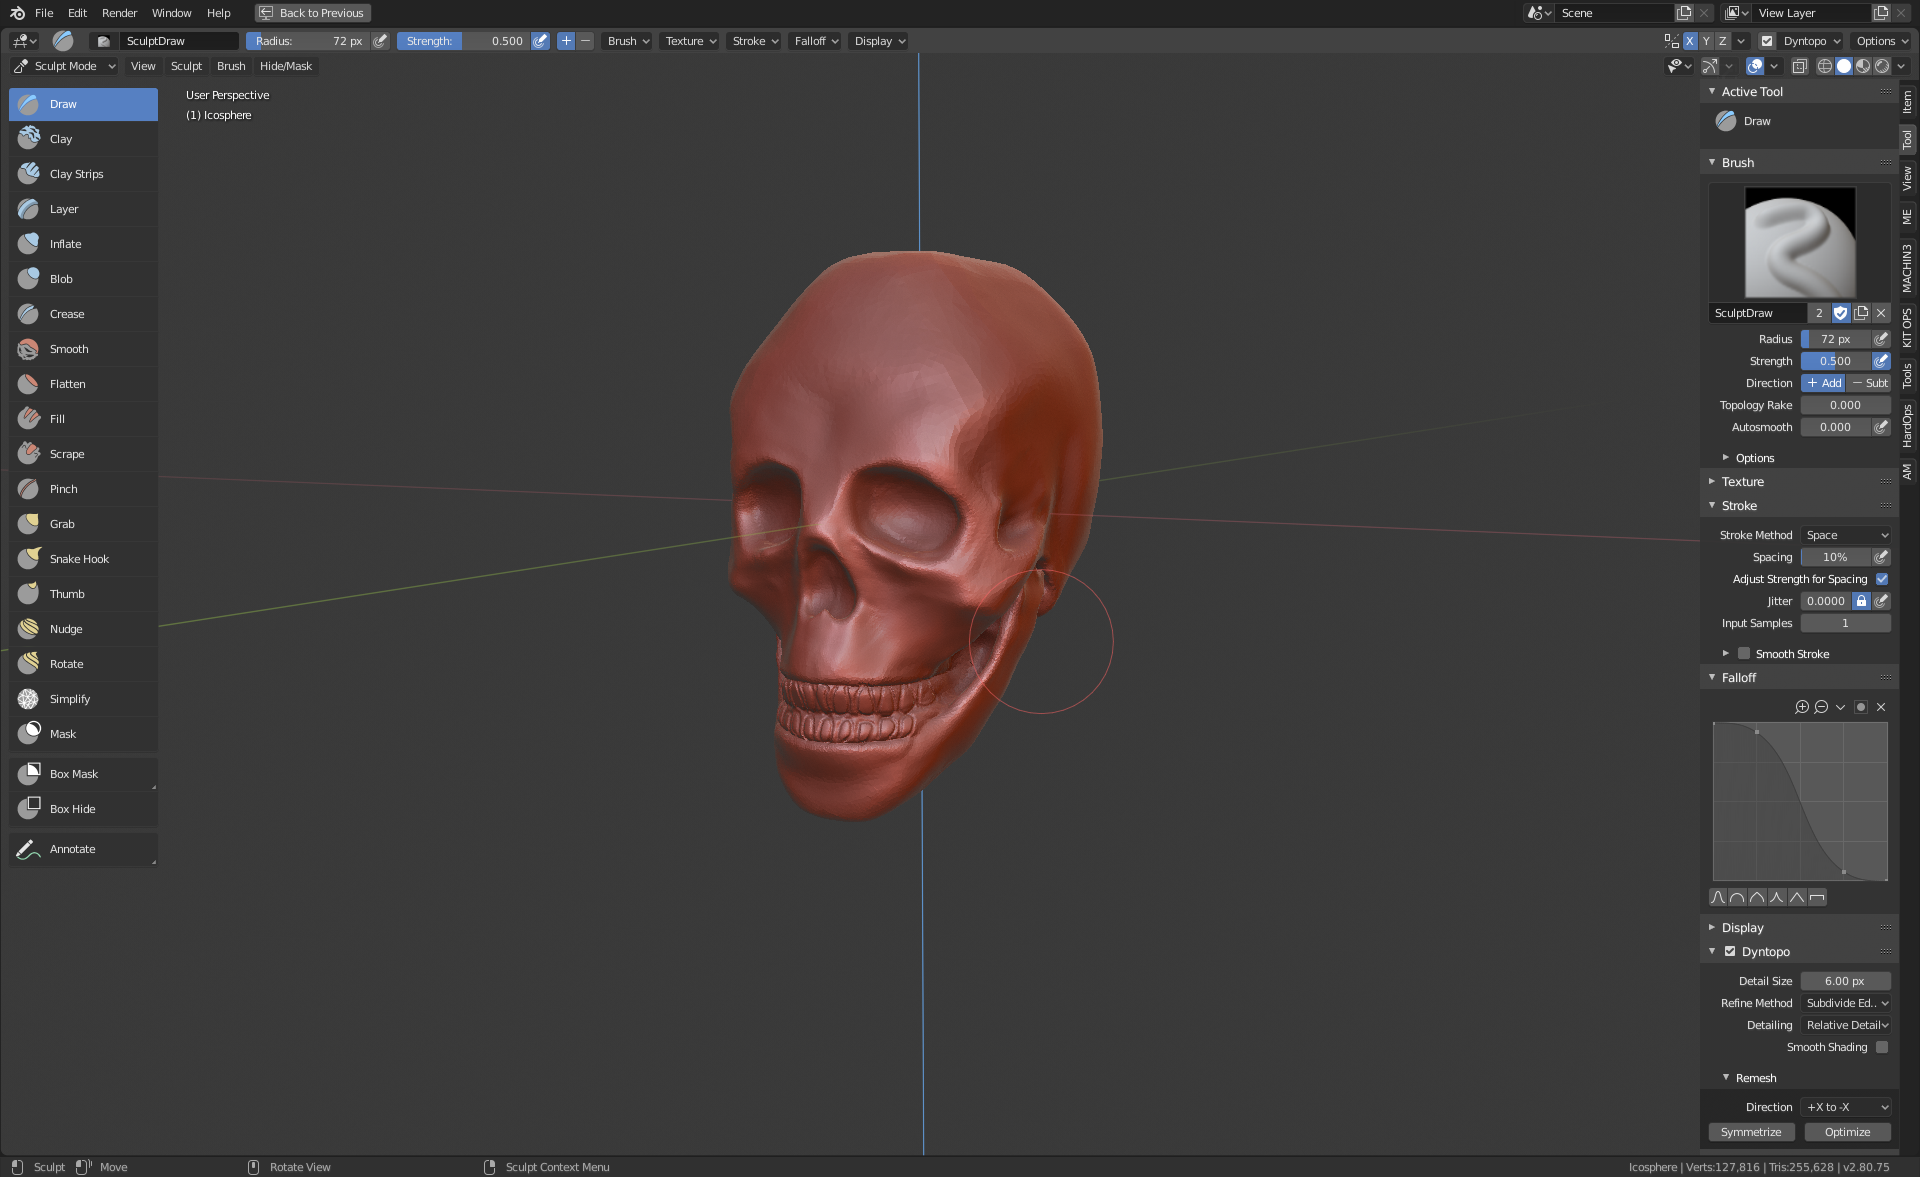Image resolution: width=1920 pixels, height=1177 pixels.
Task: Open the Hide/Mask menu
Action: click(285, 66)
